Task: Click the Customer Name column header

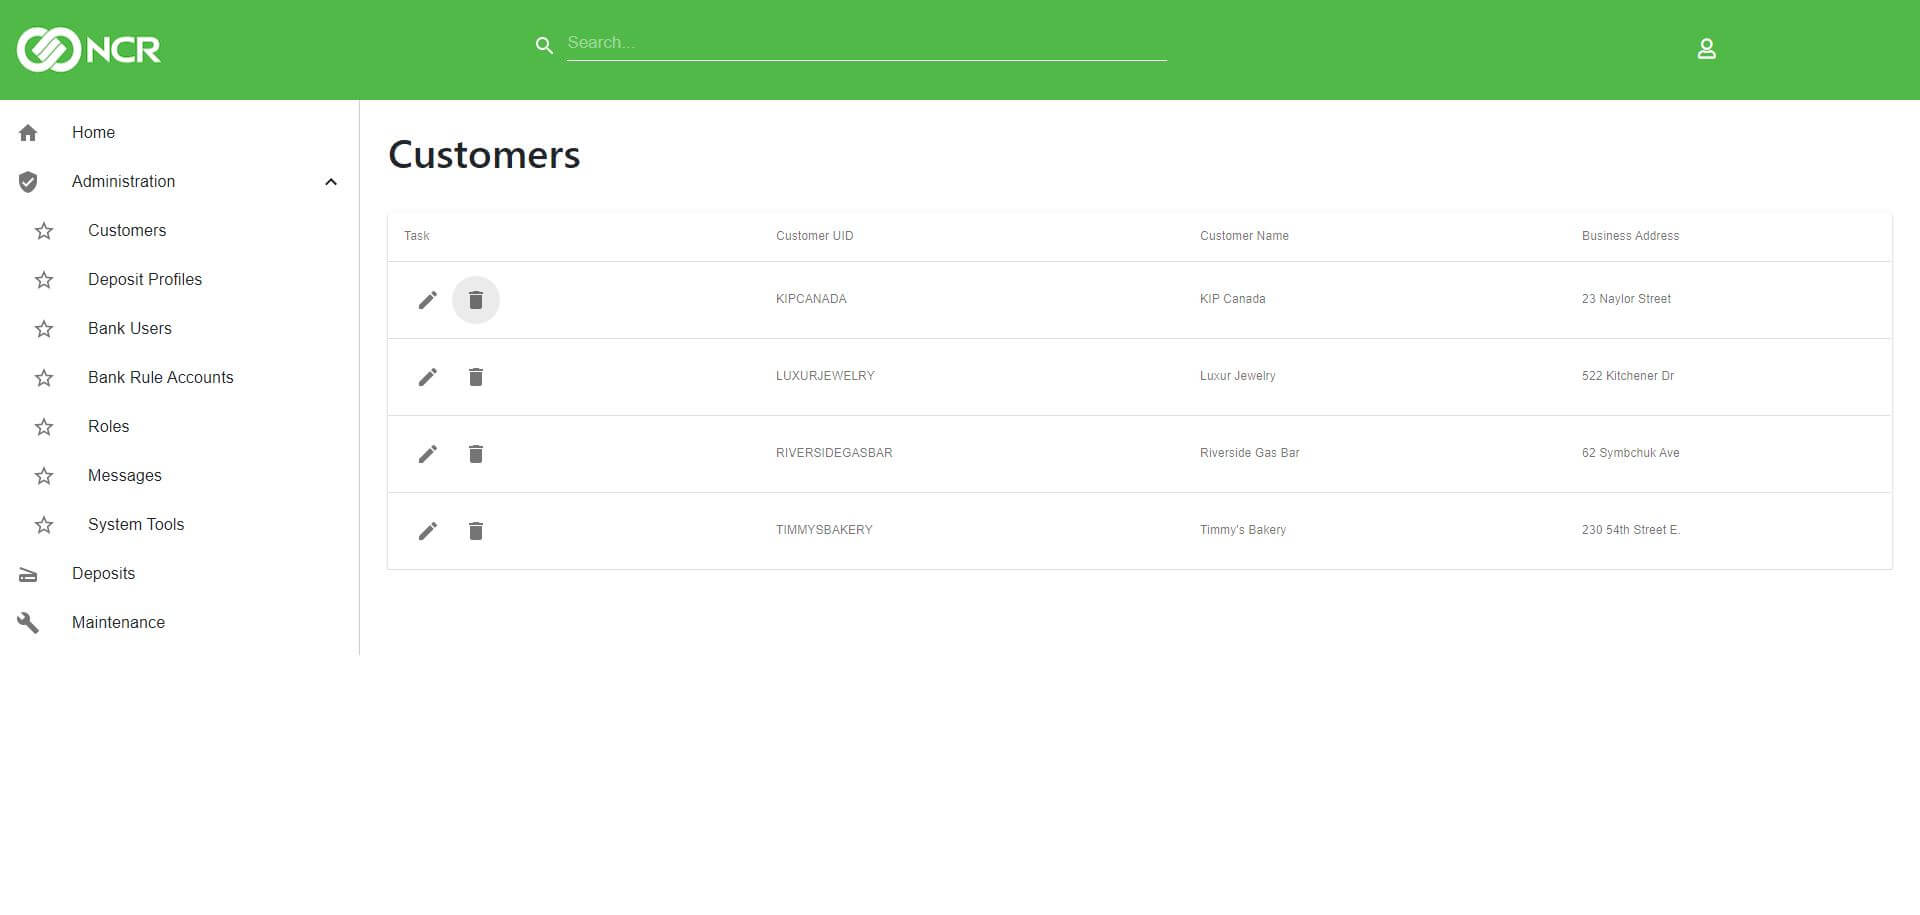Action: pyautogui.click(x=1244, y=236)
